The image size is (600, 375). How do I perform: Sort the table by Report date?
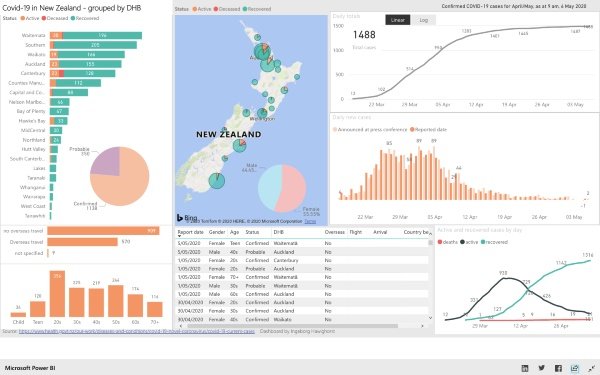190,232
